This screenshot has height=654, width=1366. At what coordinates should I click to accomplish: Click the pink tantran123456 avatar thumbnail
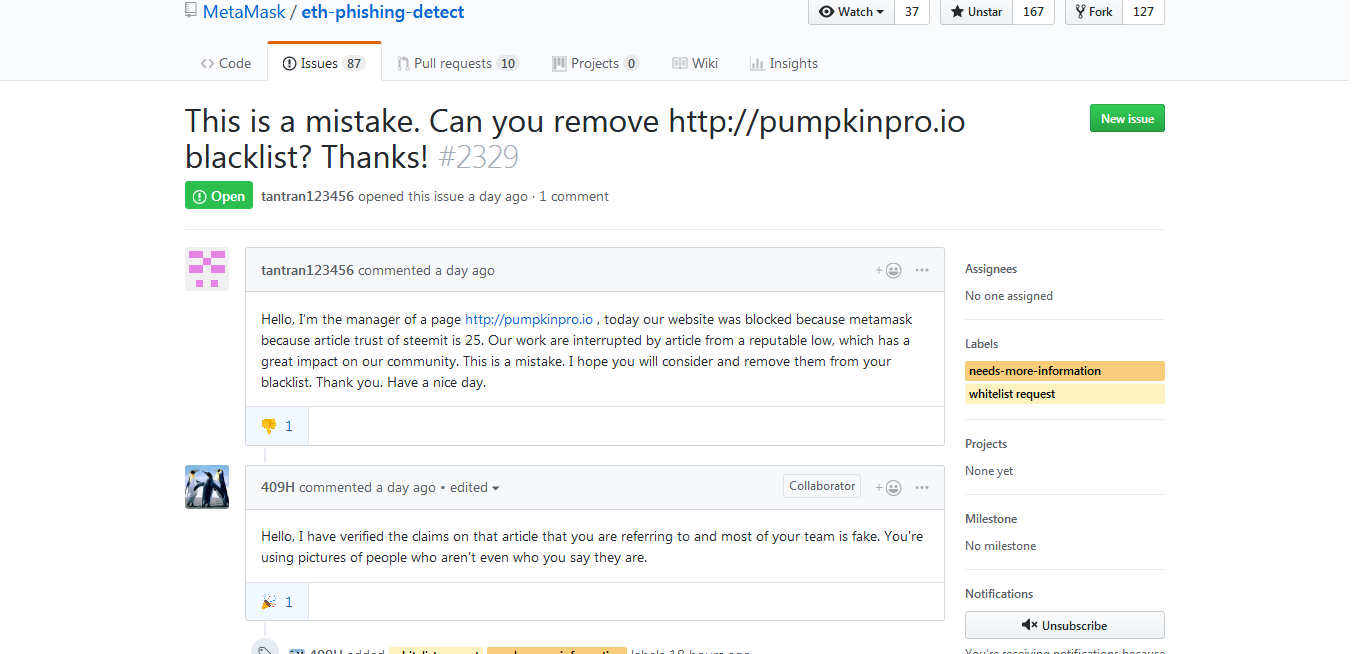click(x=207, y=269)
